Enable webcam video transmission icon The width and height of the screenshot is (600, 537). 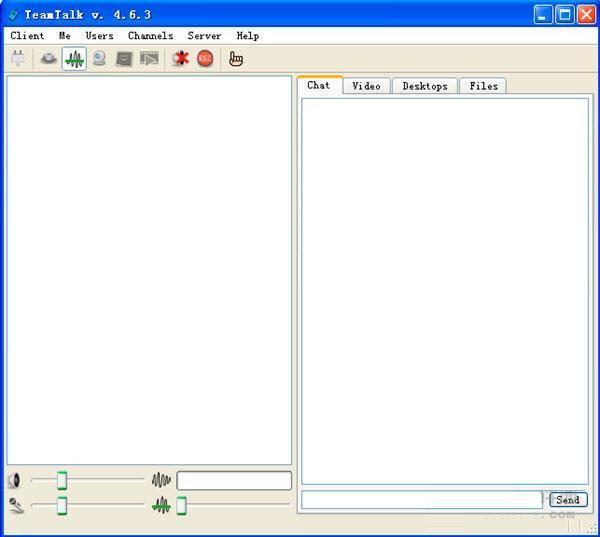pyautogui.click(x=99, y=59)
